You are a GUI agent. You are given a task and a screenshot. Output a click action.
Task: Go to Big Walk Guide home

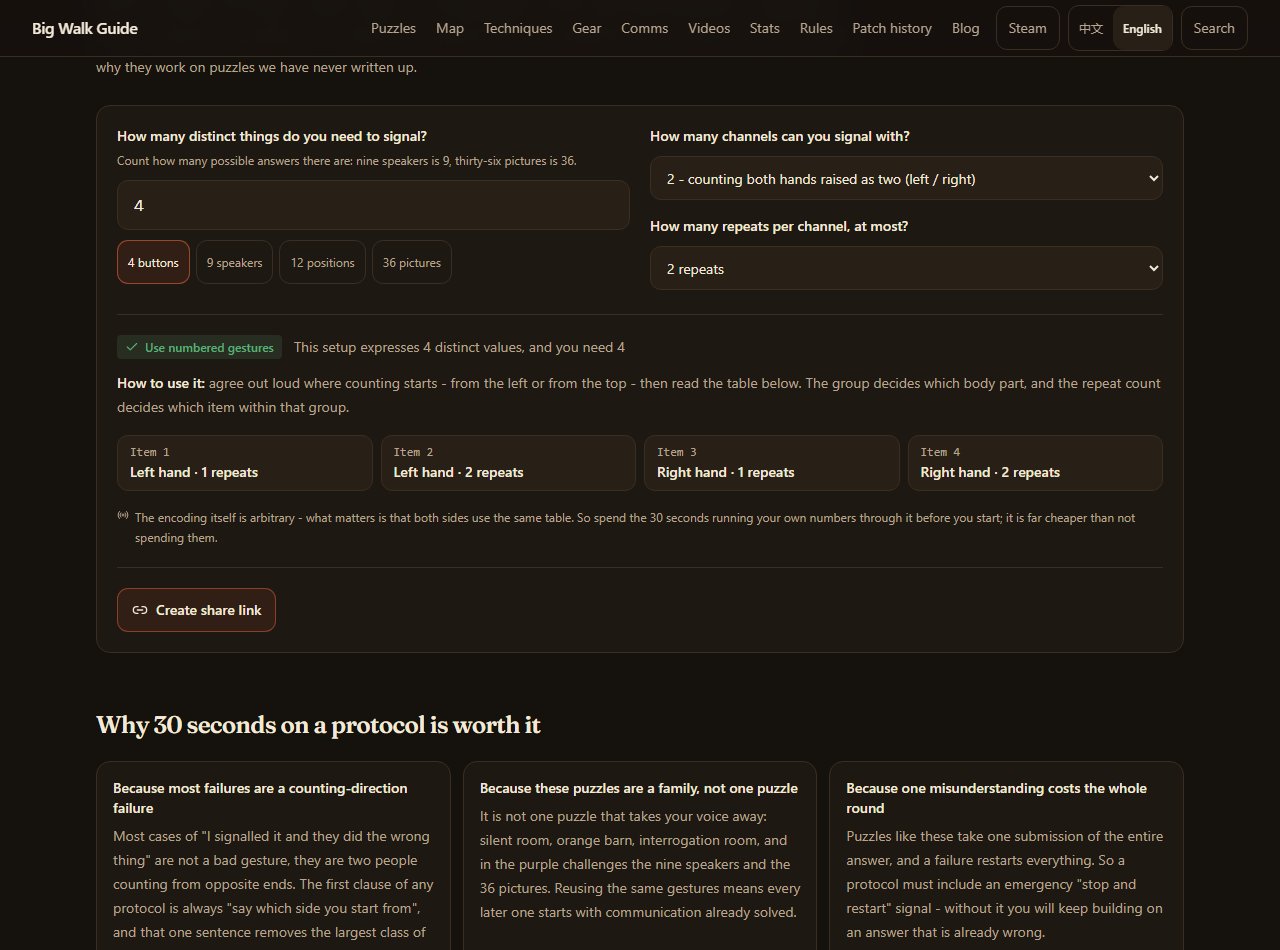(x=85, y=28)
